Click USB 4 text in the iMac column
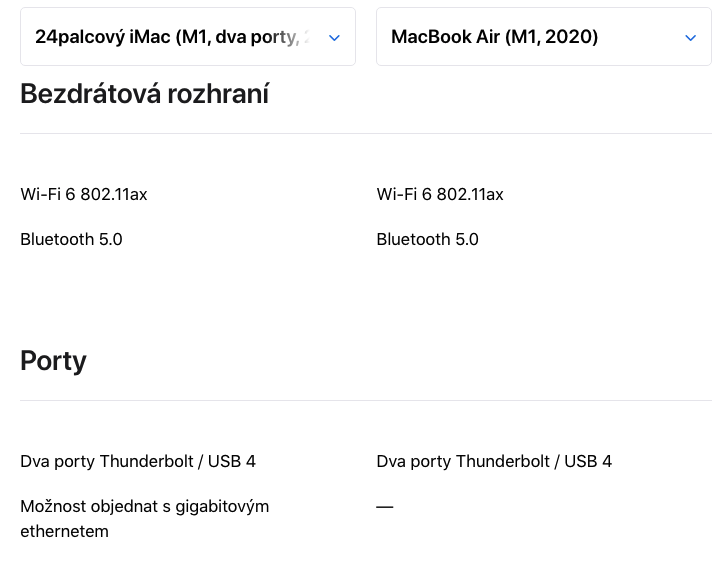 pos(232,461)
